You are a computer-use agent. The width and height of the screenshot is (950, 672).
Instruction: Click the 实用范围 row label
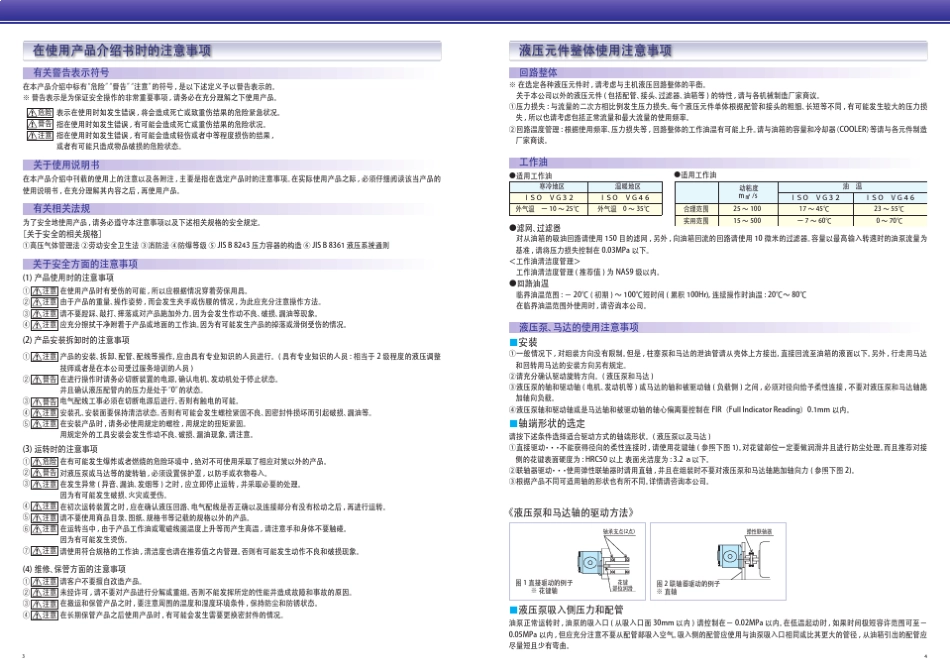(x=697, y=221)
